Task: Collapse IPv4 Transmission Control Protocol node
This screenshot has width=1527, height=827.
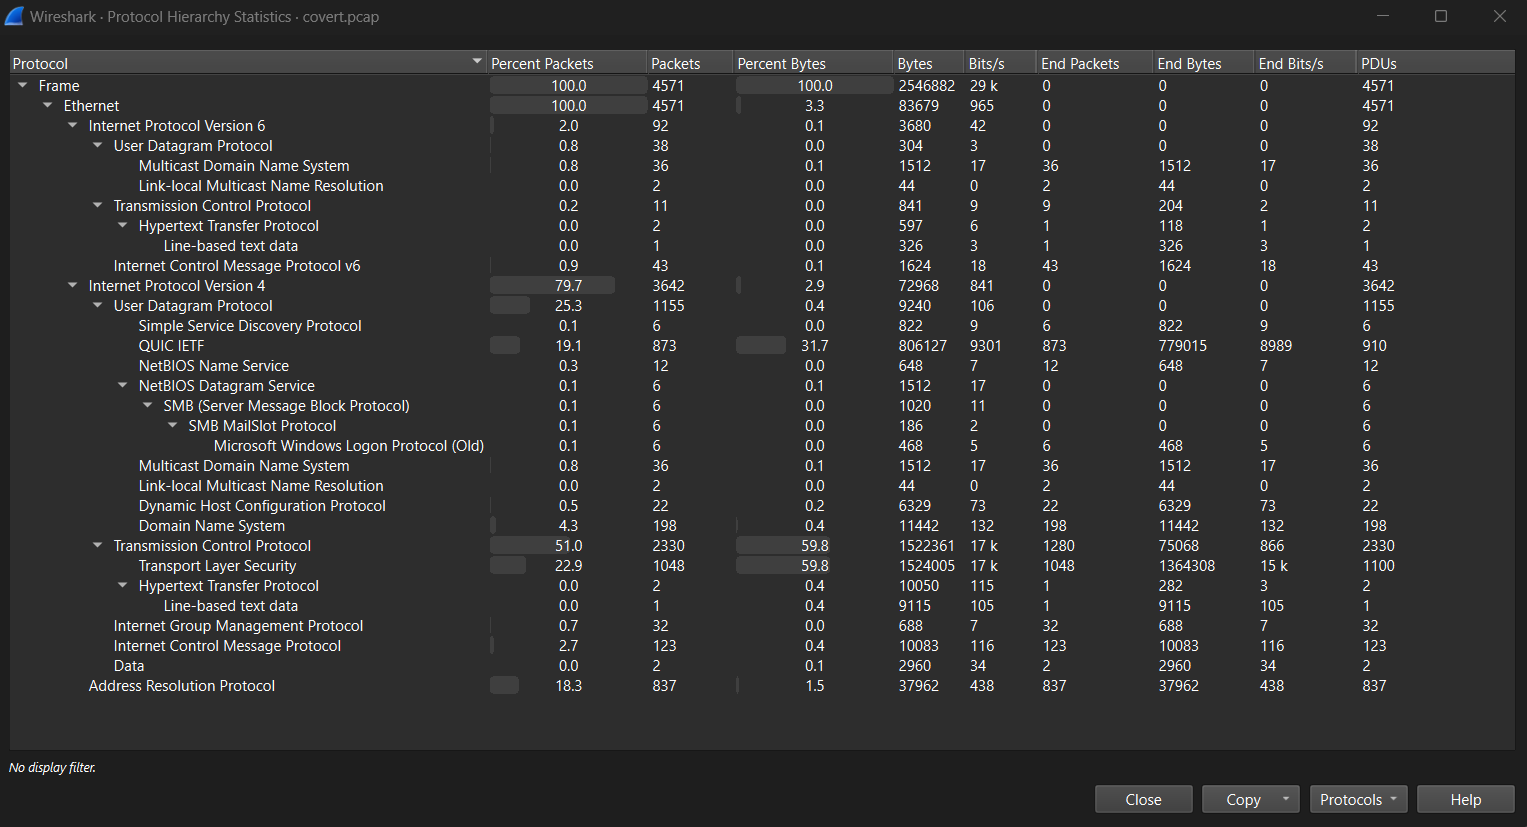Action: [97, 546]
